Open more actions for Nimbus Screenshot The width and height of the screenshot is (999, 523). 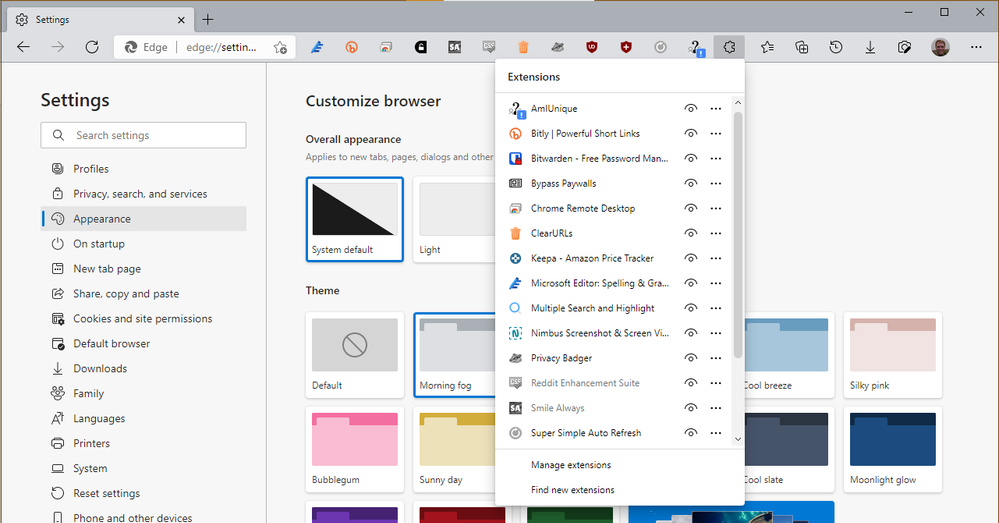pos(716,333)
